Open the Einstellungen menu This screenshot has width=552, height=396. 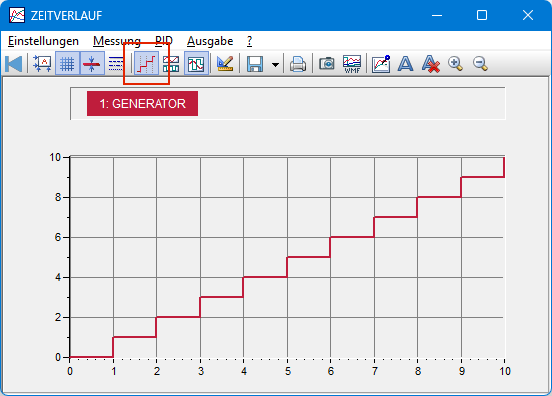click(x=43, y=41)
